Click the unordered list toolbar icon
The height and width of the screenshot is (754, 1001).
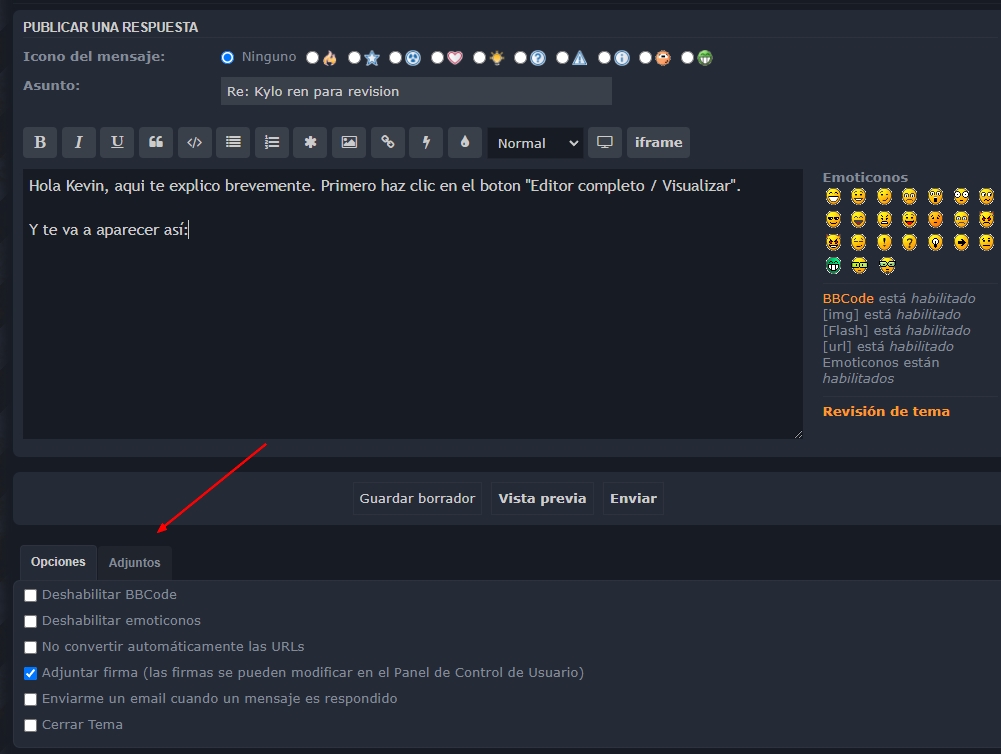tap(233, 143)
